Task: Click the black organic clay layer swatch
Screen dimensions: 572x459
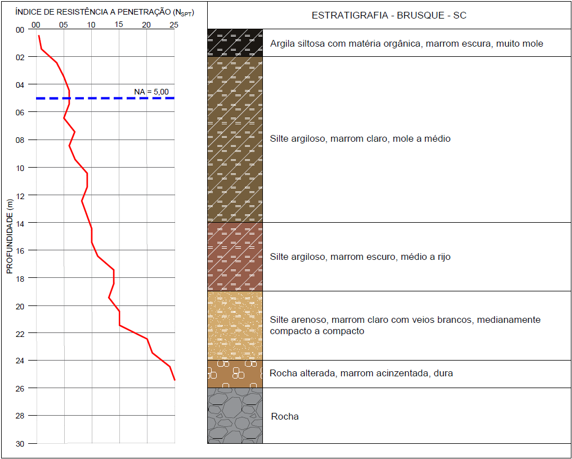Action: 235,43
